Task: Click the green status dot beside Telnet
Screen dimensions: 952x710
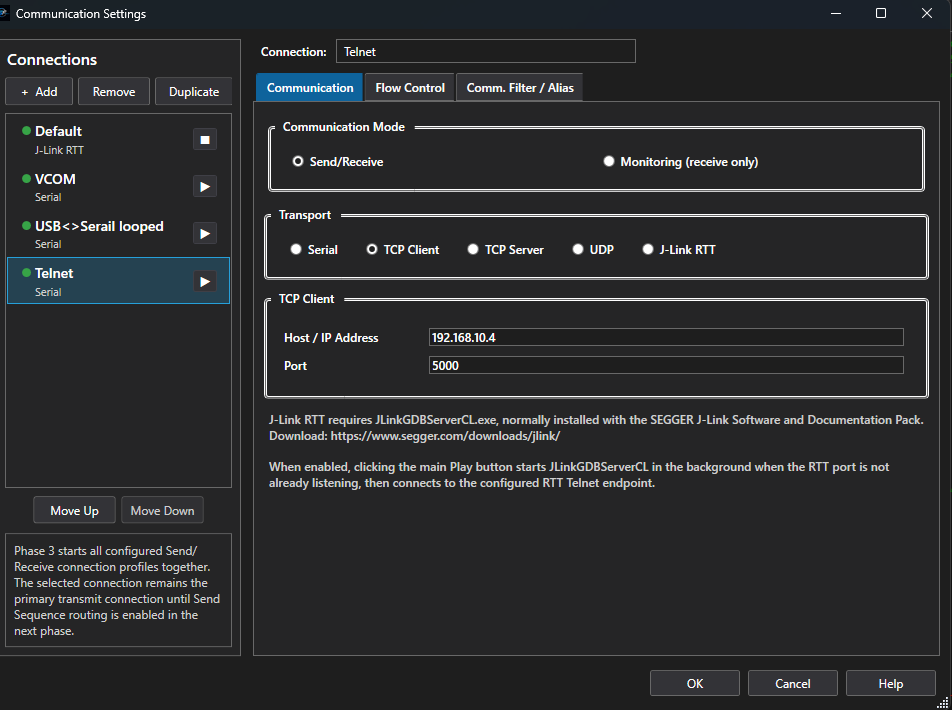Action: coord(26,273)
